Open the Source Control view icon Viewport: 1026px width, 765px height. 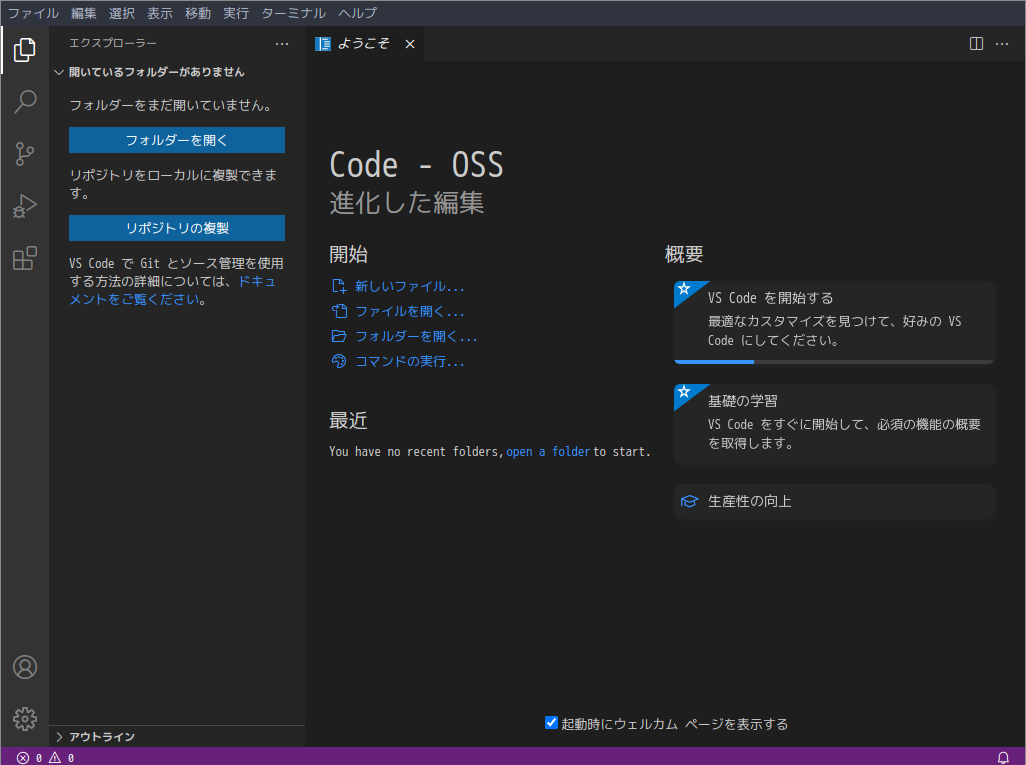click(25, 154)
